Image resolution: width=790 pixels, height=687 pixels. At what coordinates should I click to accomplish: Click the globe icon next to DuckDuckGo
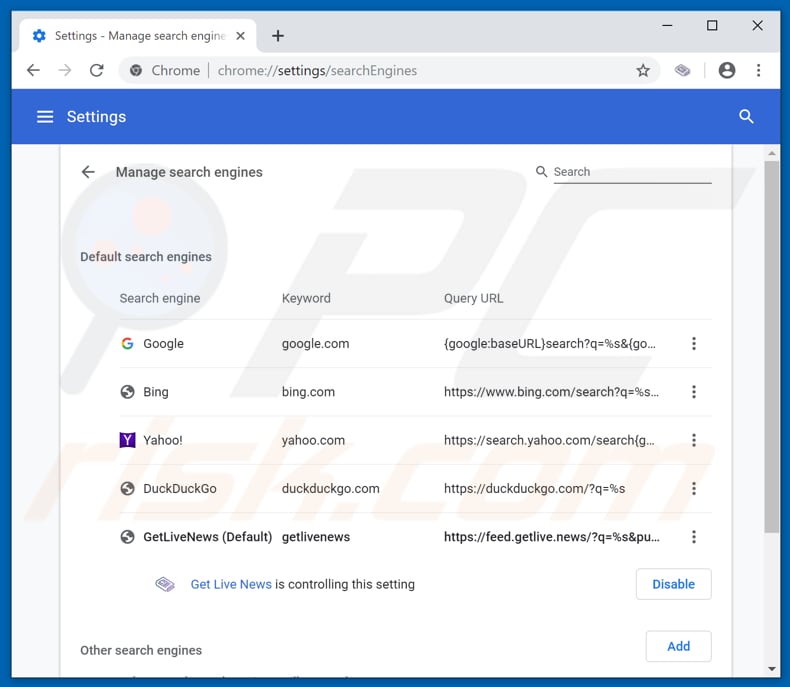(x=127, y=489)
